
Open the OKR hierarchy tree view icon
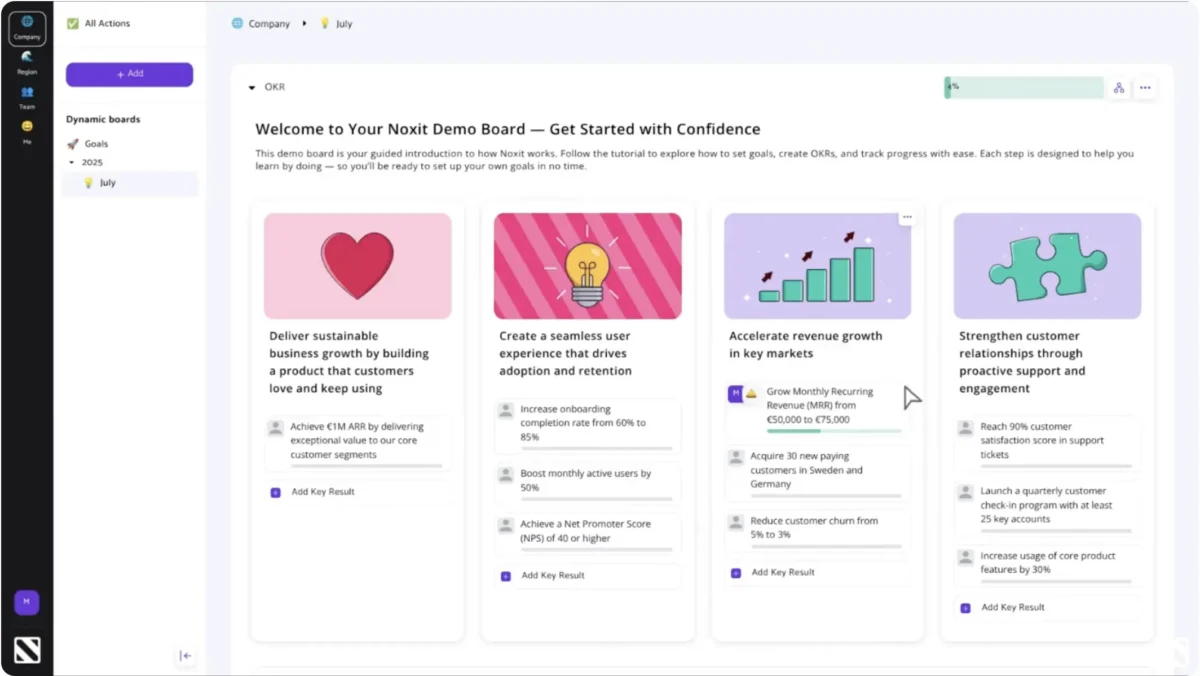[x=1119, y=88]
